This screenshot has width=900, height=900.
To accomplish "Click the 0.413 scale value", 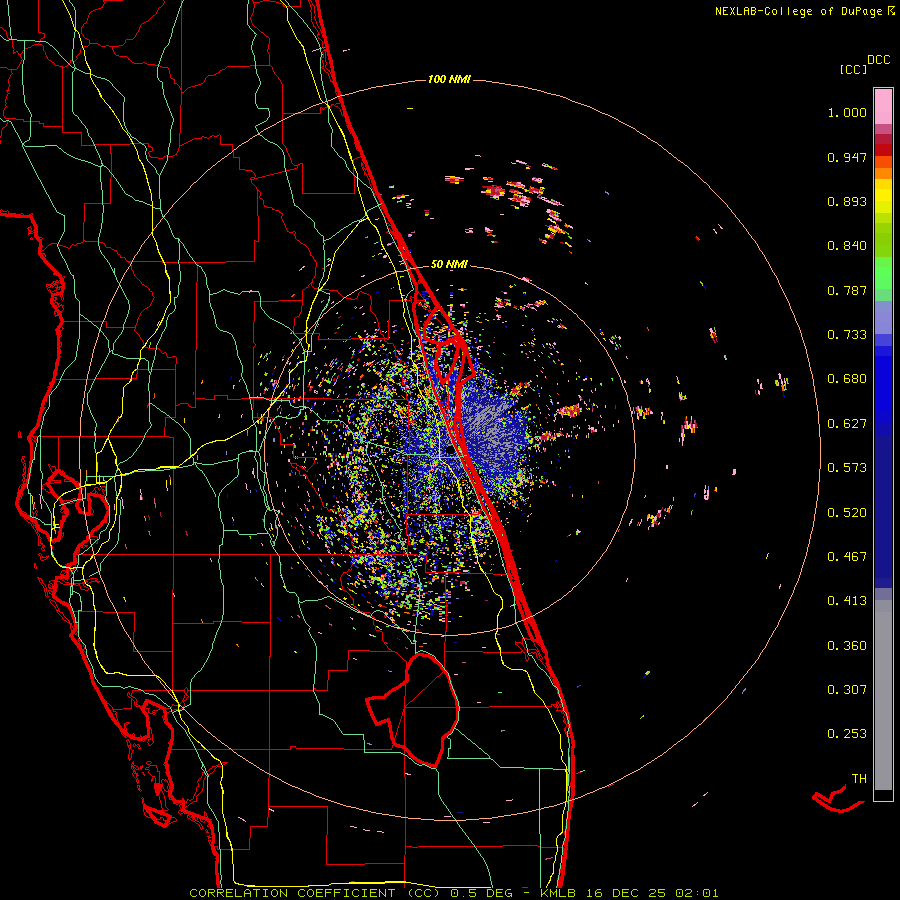I will click(847, 601).
